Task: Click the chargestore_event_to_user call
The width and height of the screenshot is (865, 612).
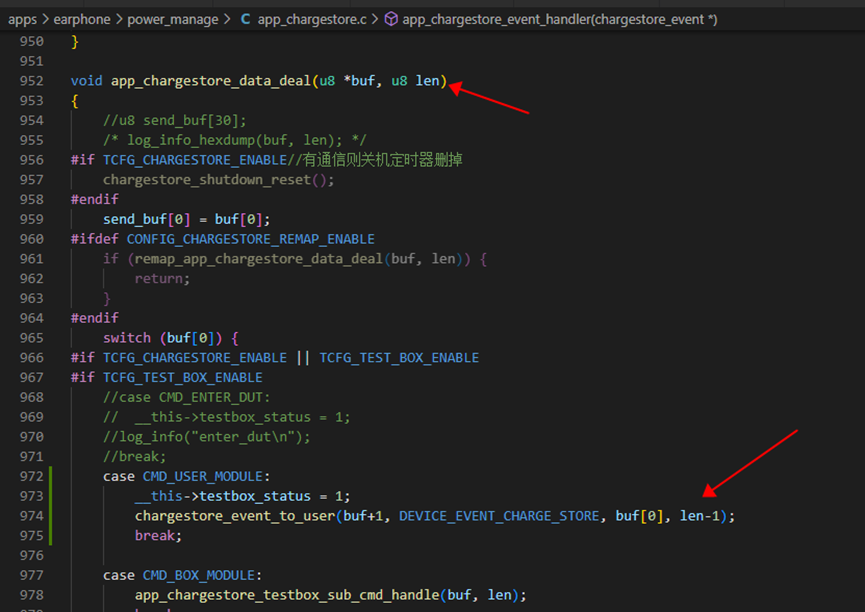Action: pos(235,516)
